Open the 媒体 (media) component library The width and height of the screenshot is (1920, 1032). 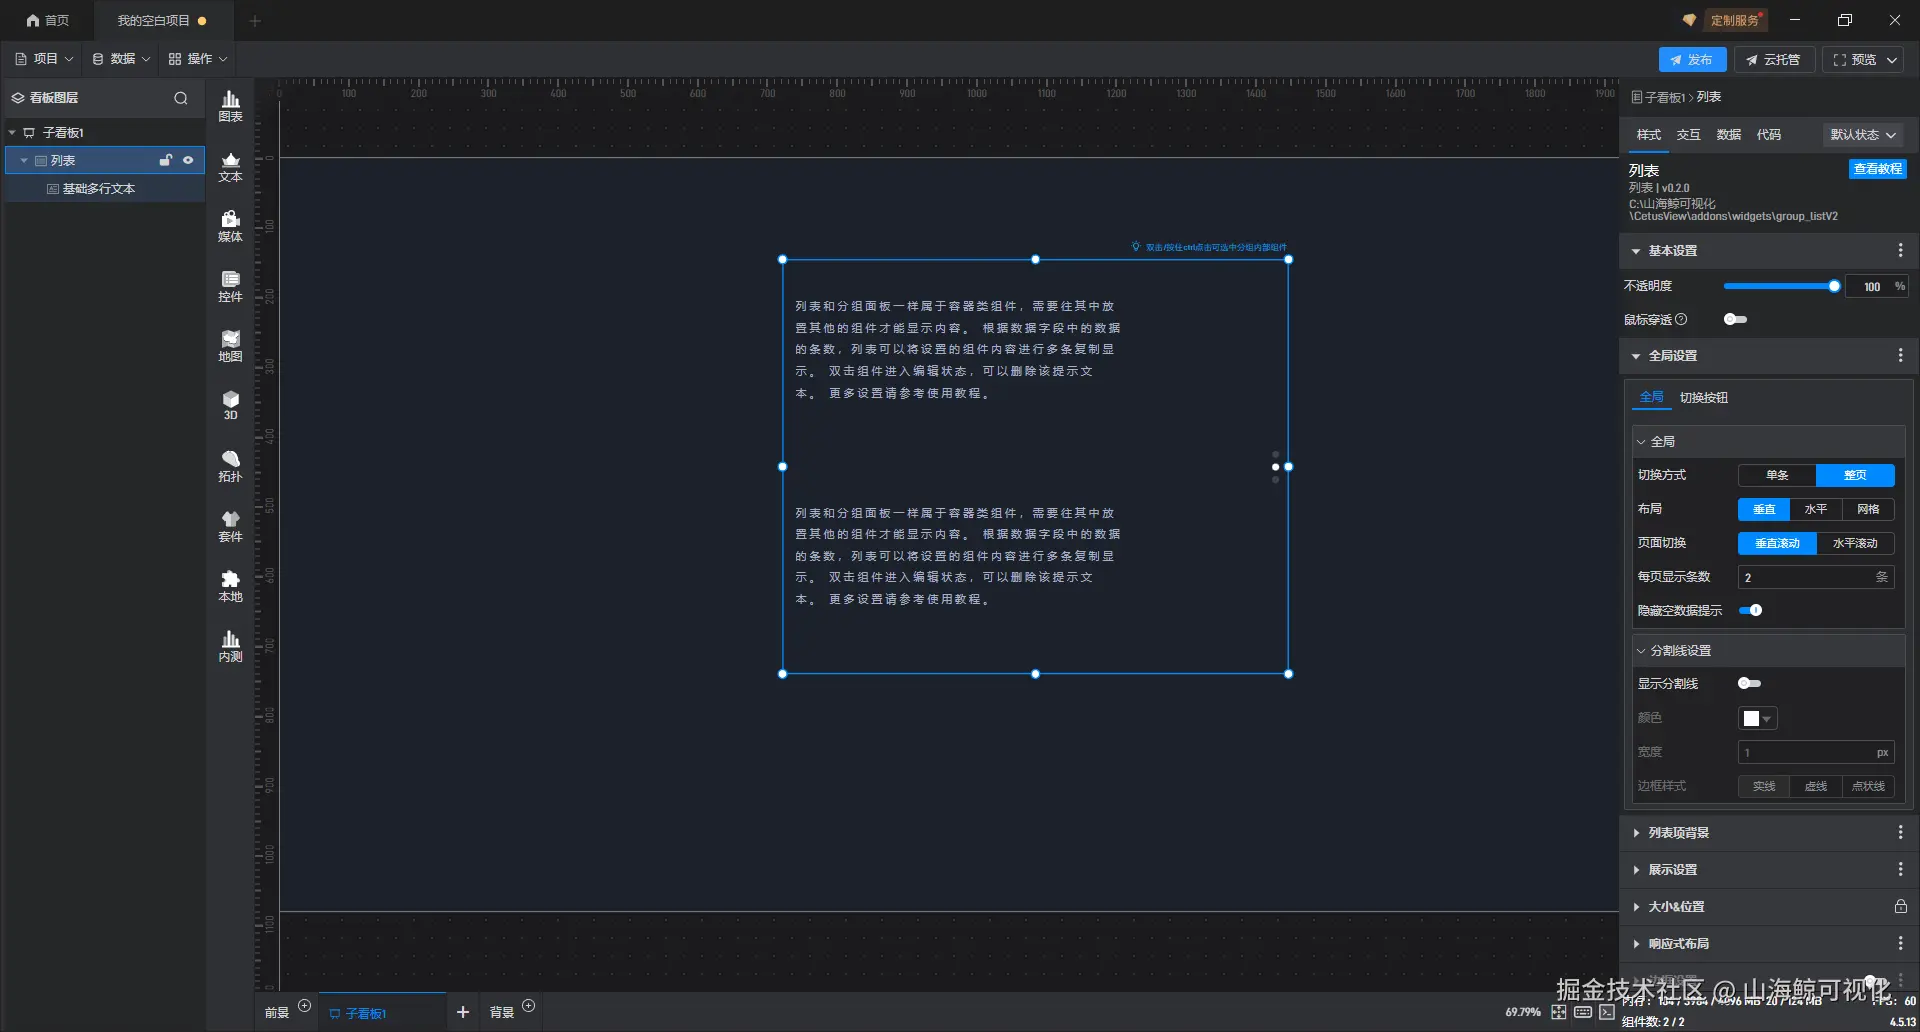[x=230, y=227]
